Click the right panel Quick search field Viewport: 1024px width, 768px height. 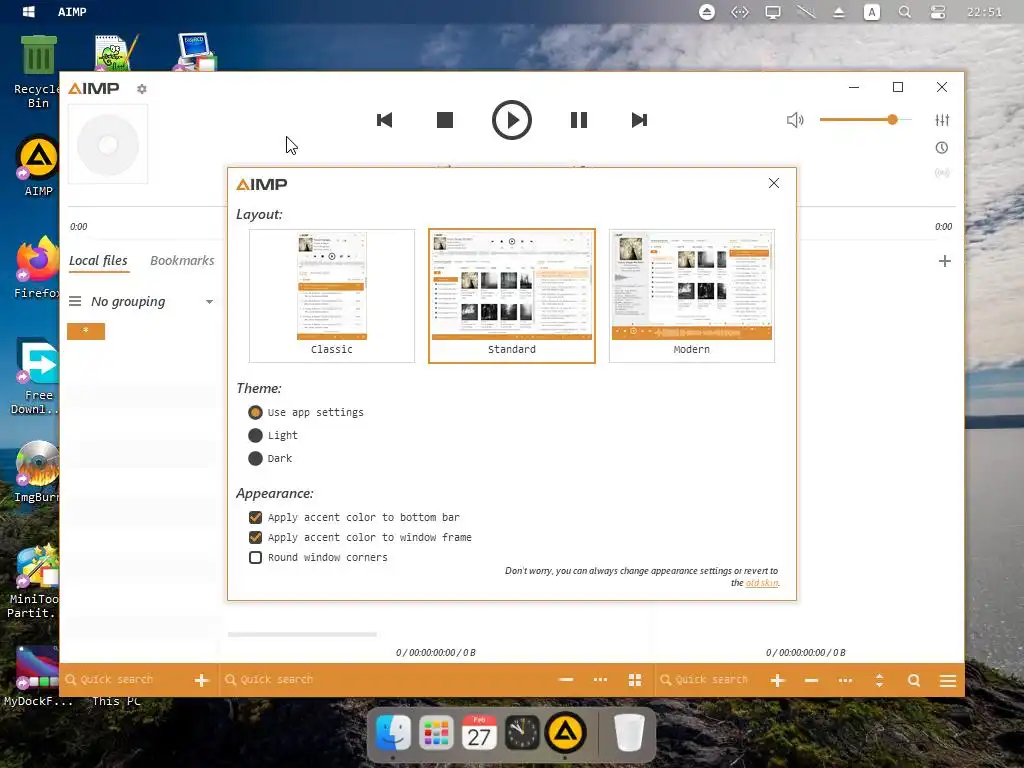pos(709,680)
